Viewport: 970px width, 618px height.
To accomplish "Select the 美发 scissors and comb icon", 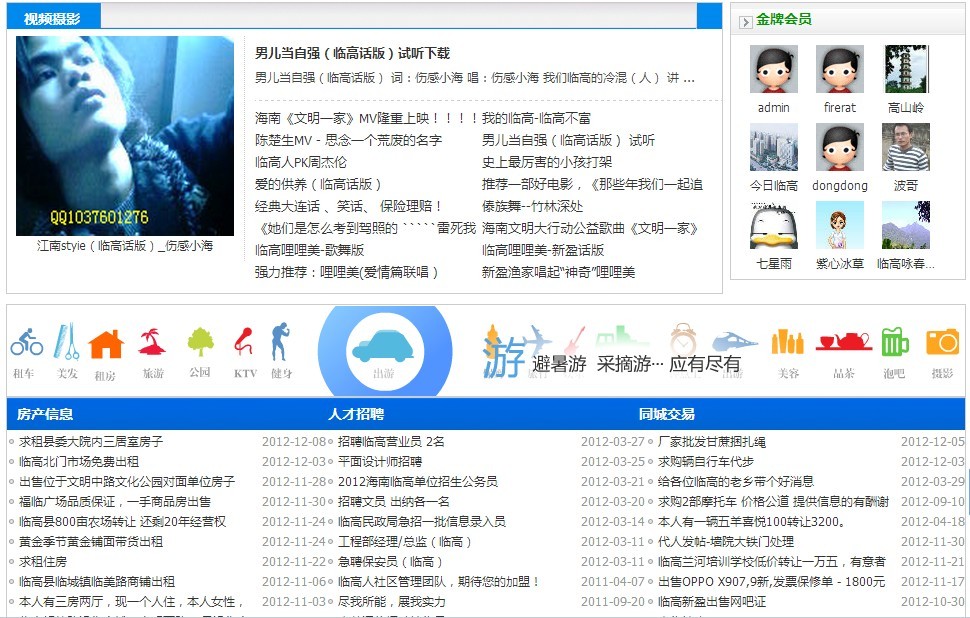I will 66,341.
